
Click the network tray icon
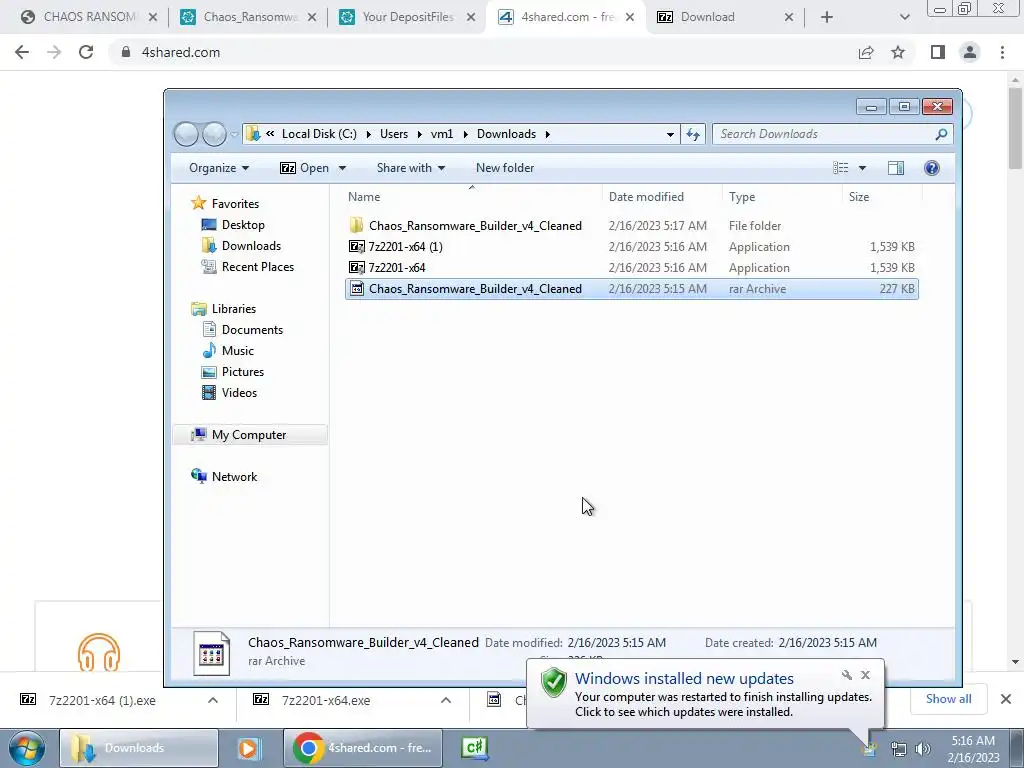(899, 749)
